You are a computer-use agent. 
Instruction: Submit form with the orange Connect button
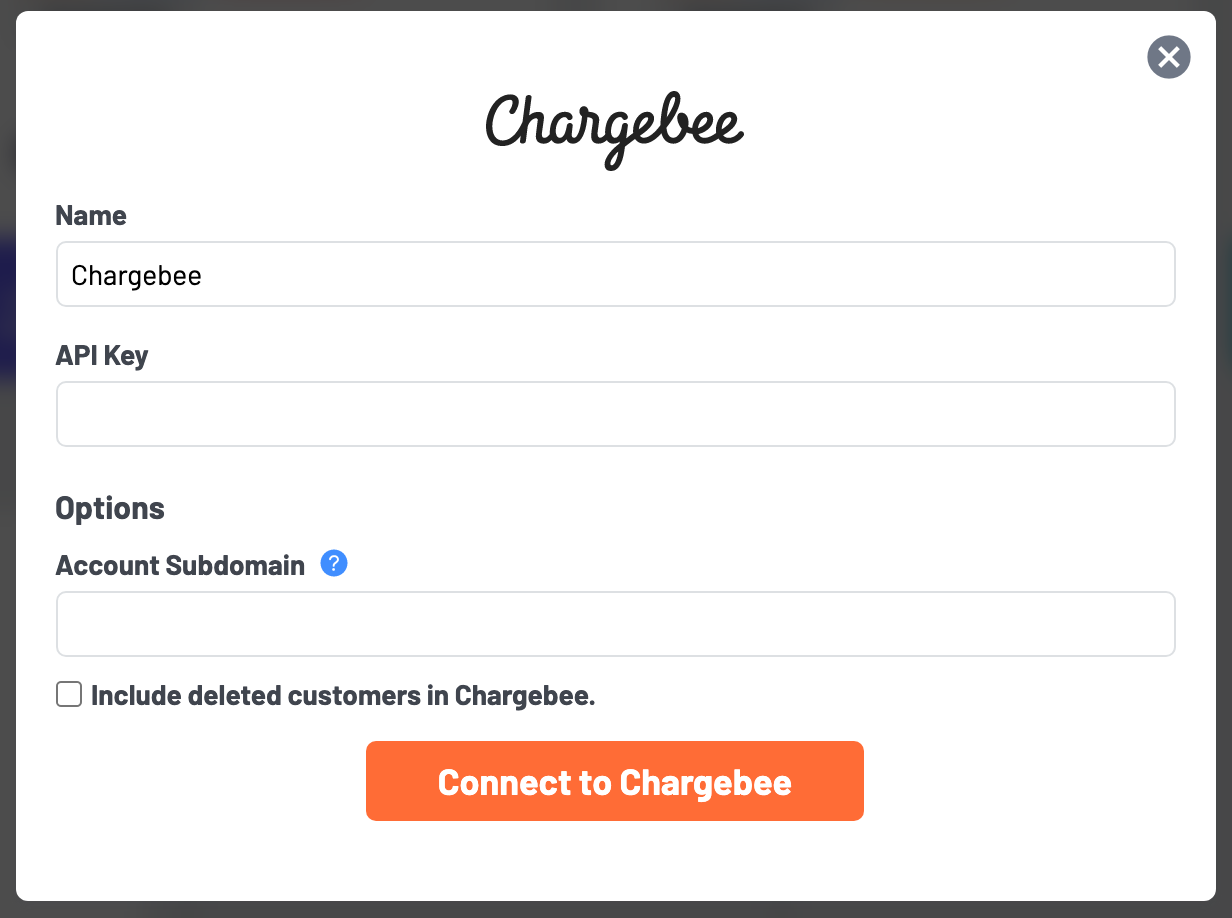click(x=615, y=781)
